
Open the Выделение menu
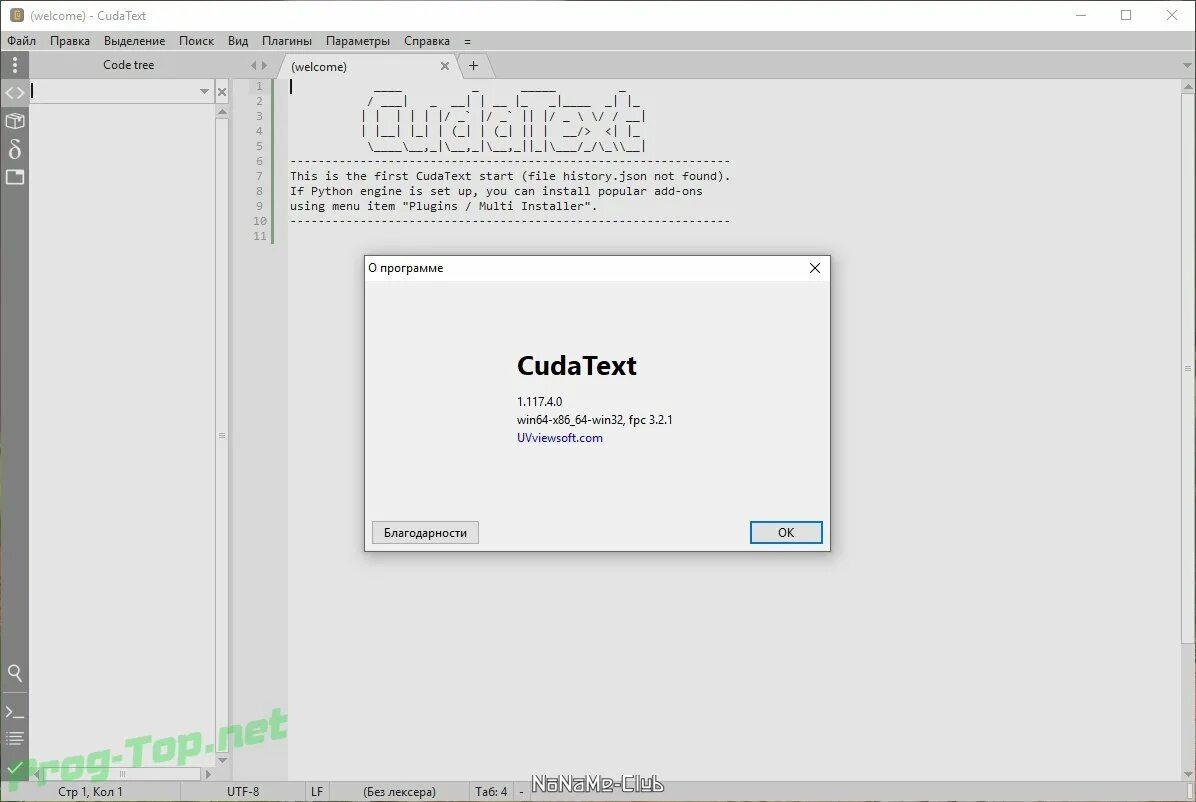coord(134,41)
